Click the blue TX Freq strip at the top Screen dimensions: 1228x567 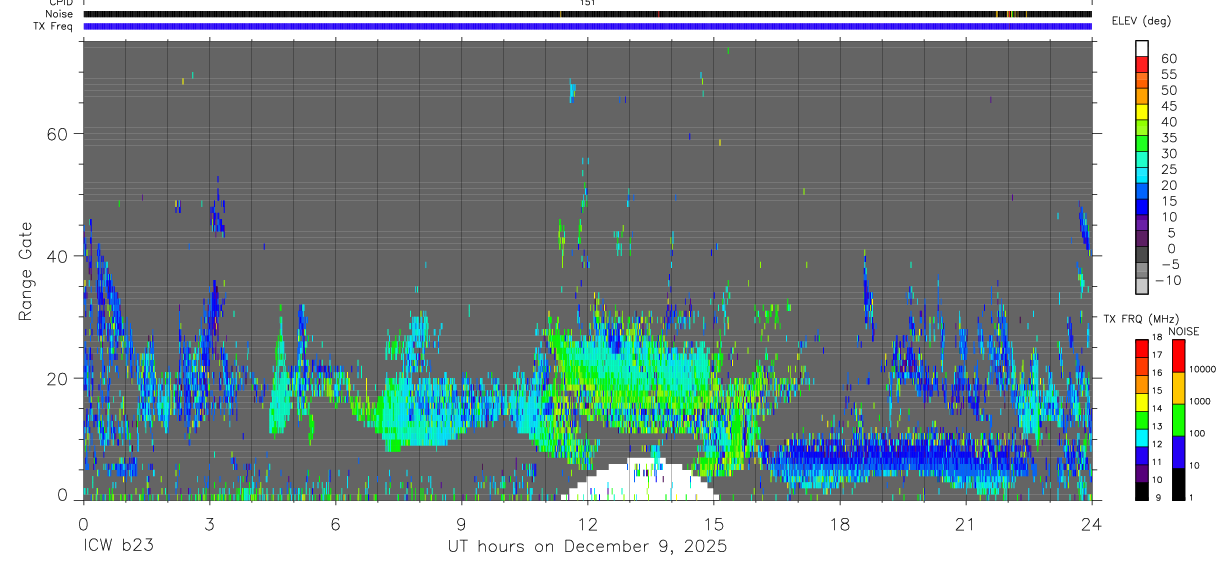587,26
